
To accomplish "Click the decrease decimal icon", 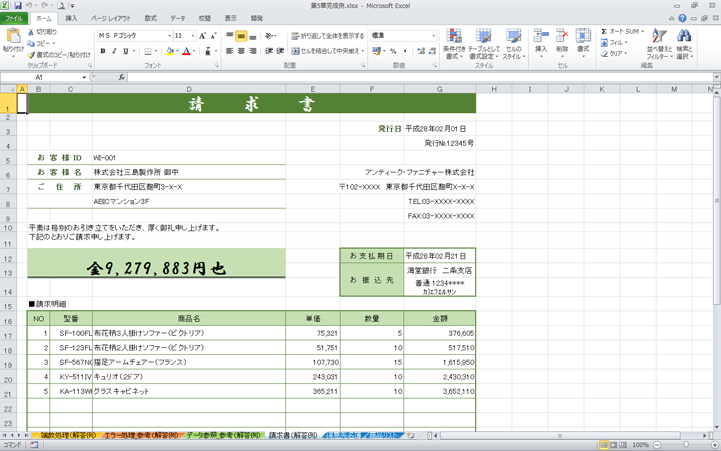I will (x=432, y=51).
